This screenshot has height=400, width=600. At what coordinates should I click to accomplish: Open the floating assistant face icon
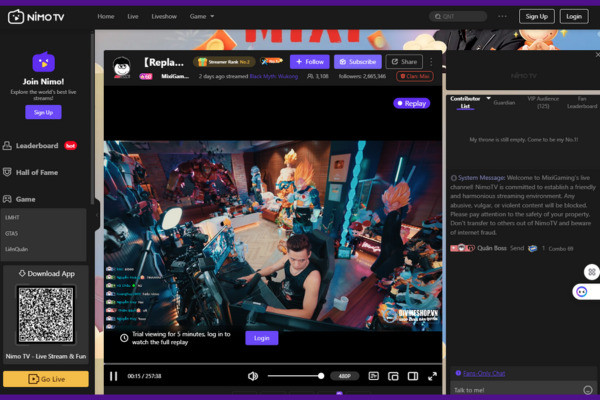pos(582,292)
